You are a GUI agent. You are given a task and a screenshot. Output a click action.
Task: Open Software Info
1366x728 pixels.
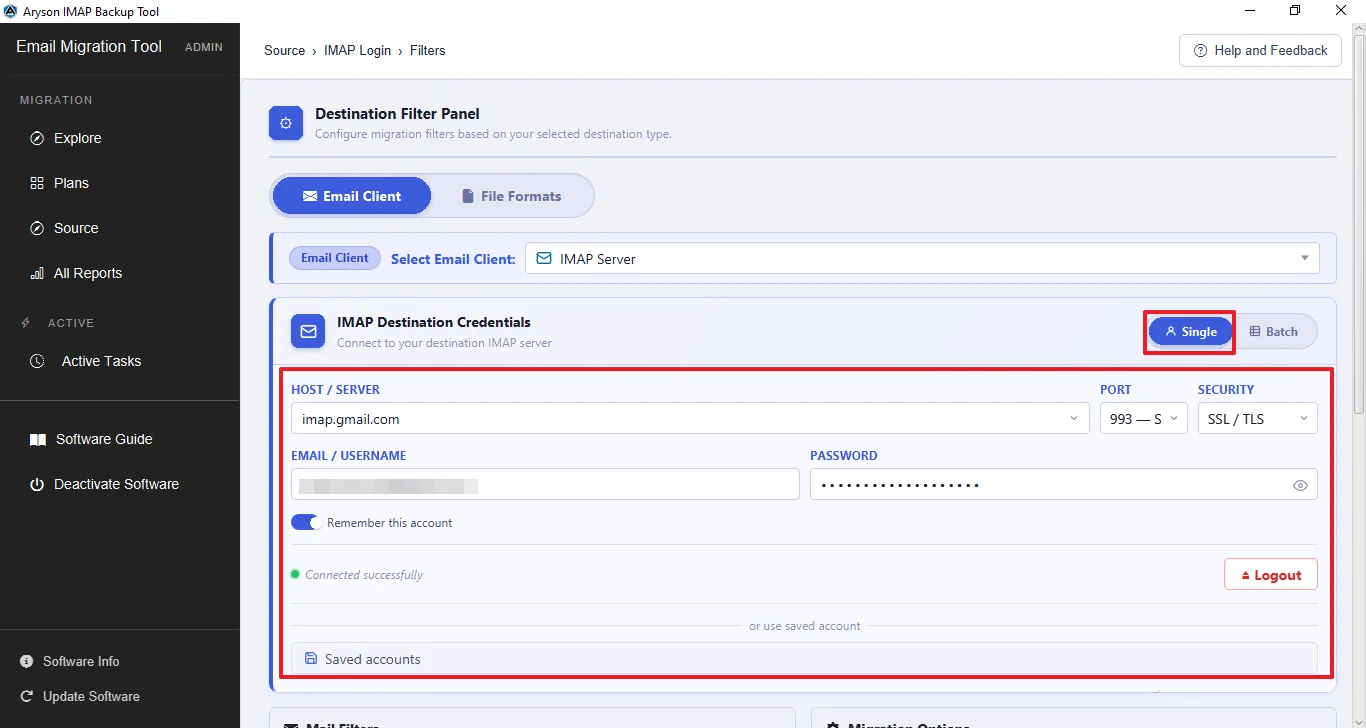point(81,661)
